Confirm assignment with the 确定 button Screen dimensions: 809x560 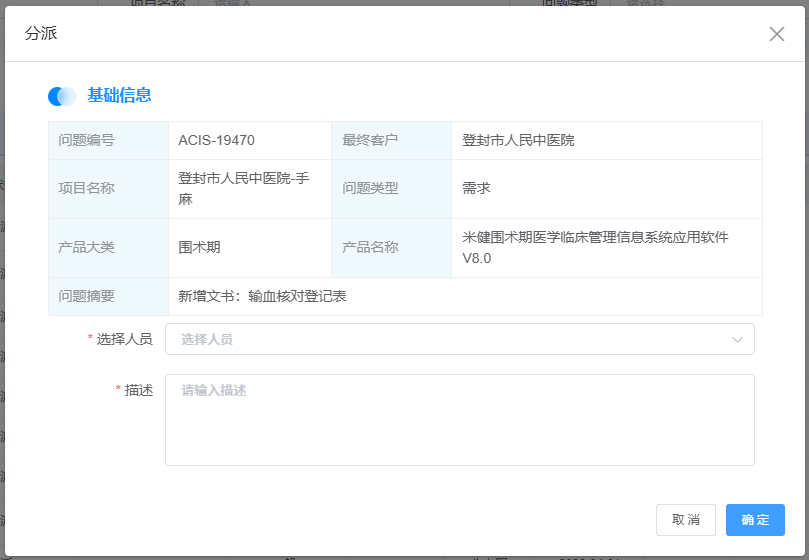755,520
